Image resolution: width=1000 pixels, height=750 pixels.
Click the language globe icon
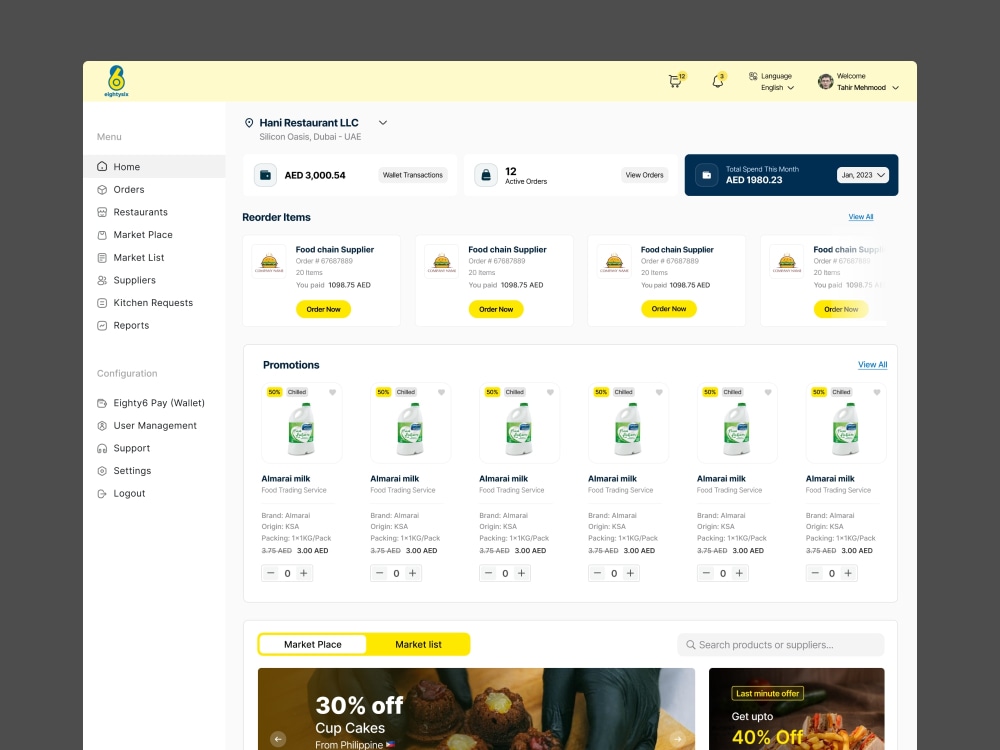click(x=753, y=76)
